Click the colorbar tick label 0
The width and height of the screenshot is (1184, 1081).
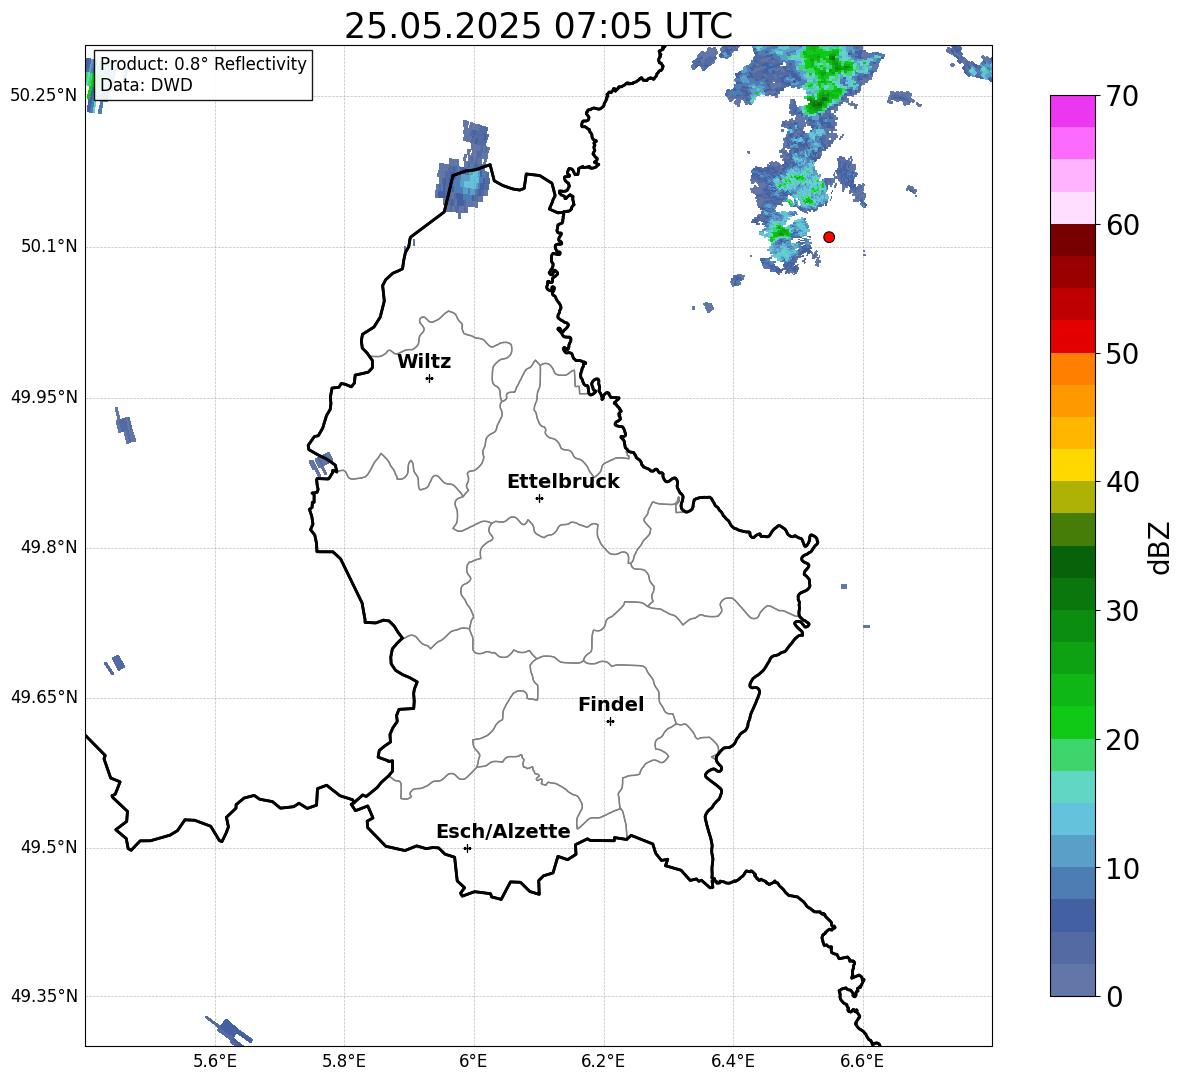tap(1114, 996)
